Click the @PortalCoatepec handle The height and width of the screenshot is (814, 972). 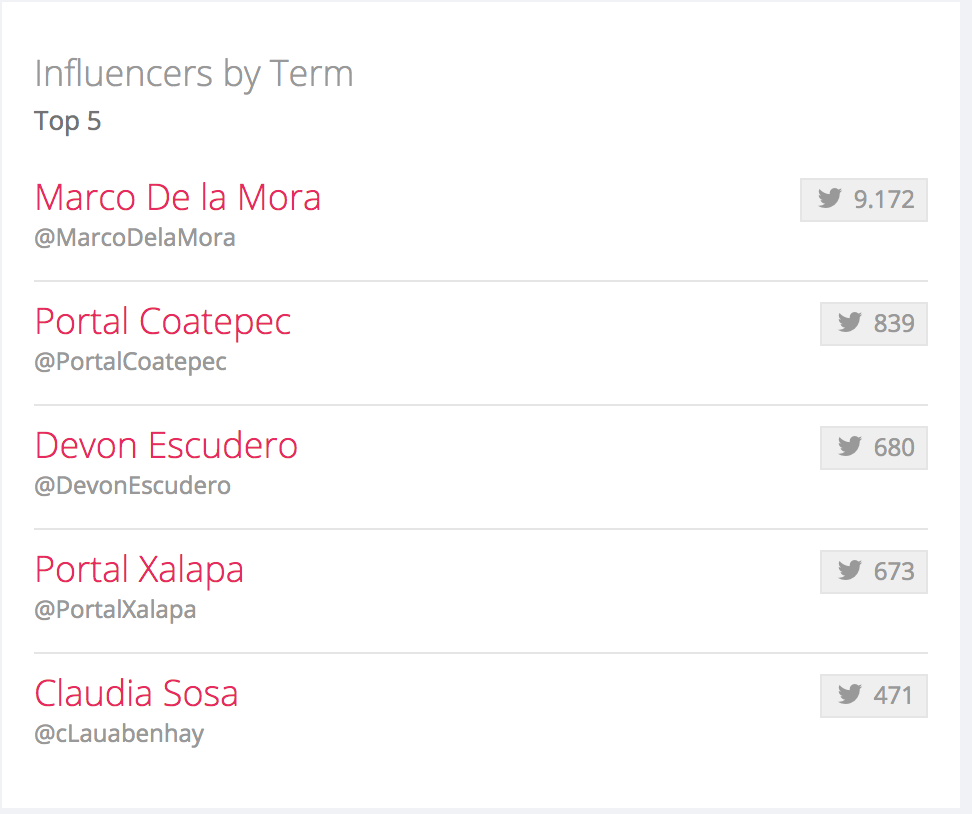tap(131, 362)
